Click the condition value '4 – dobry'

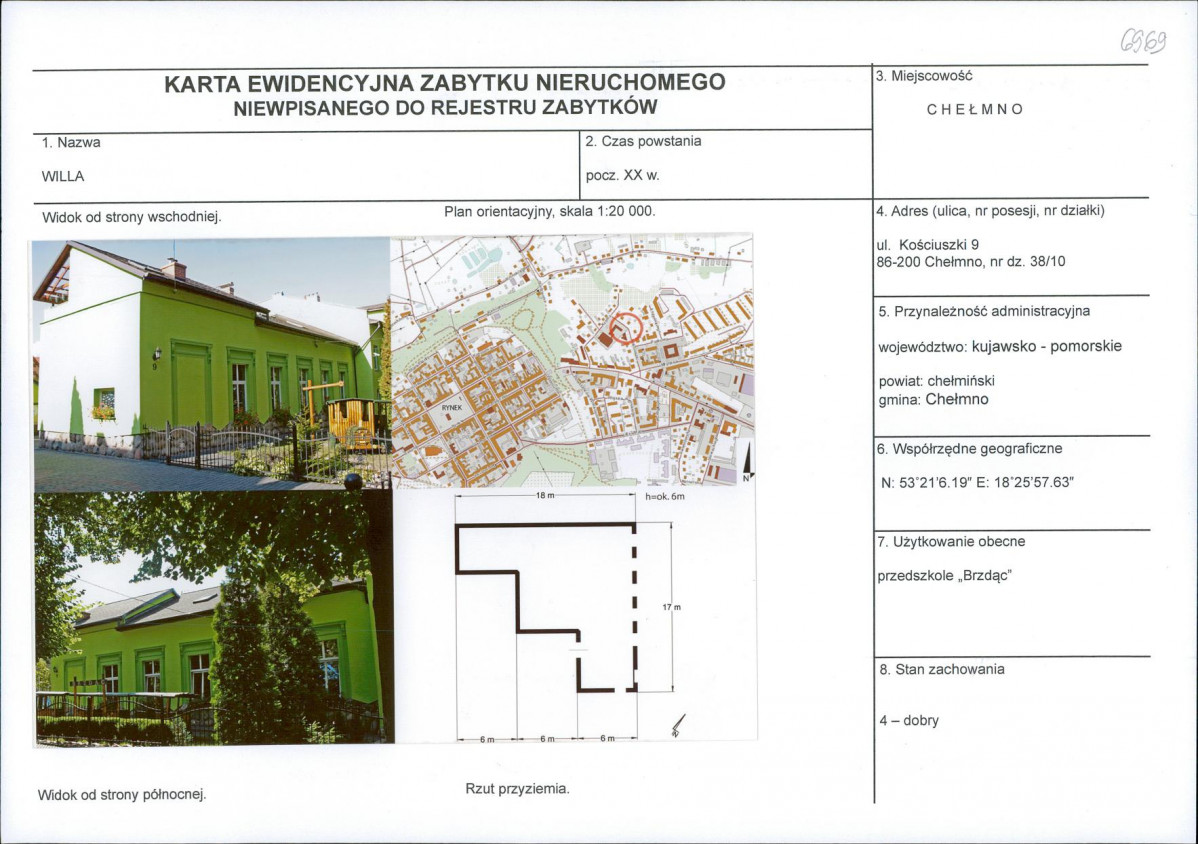pyautogui.click(x=908, y=720)
